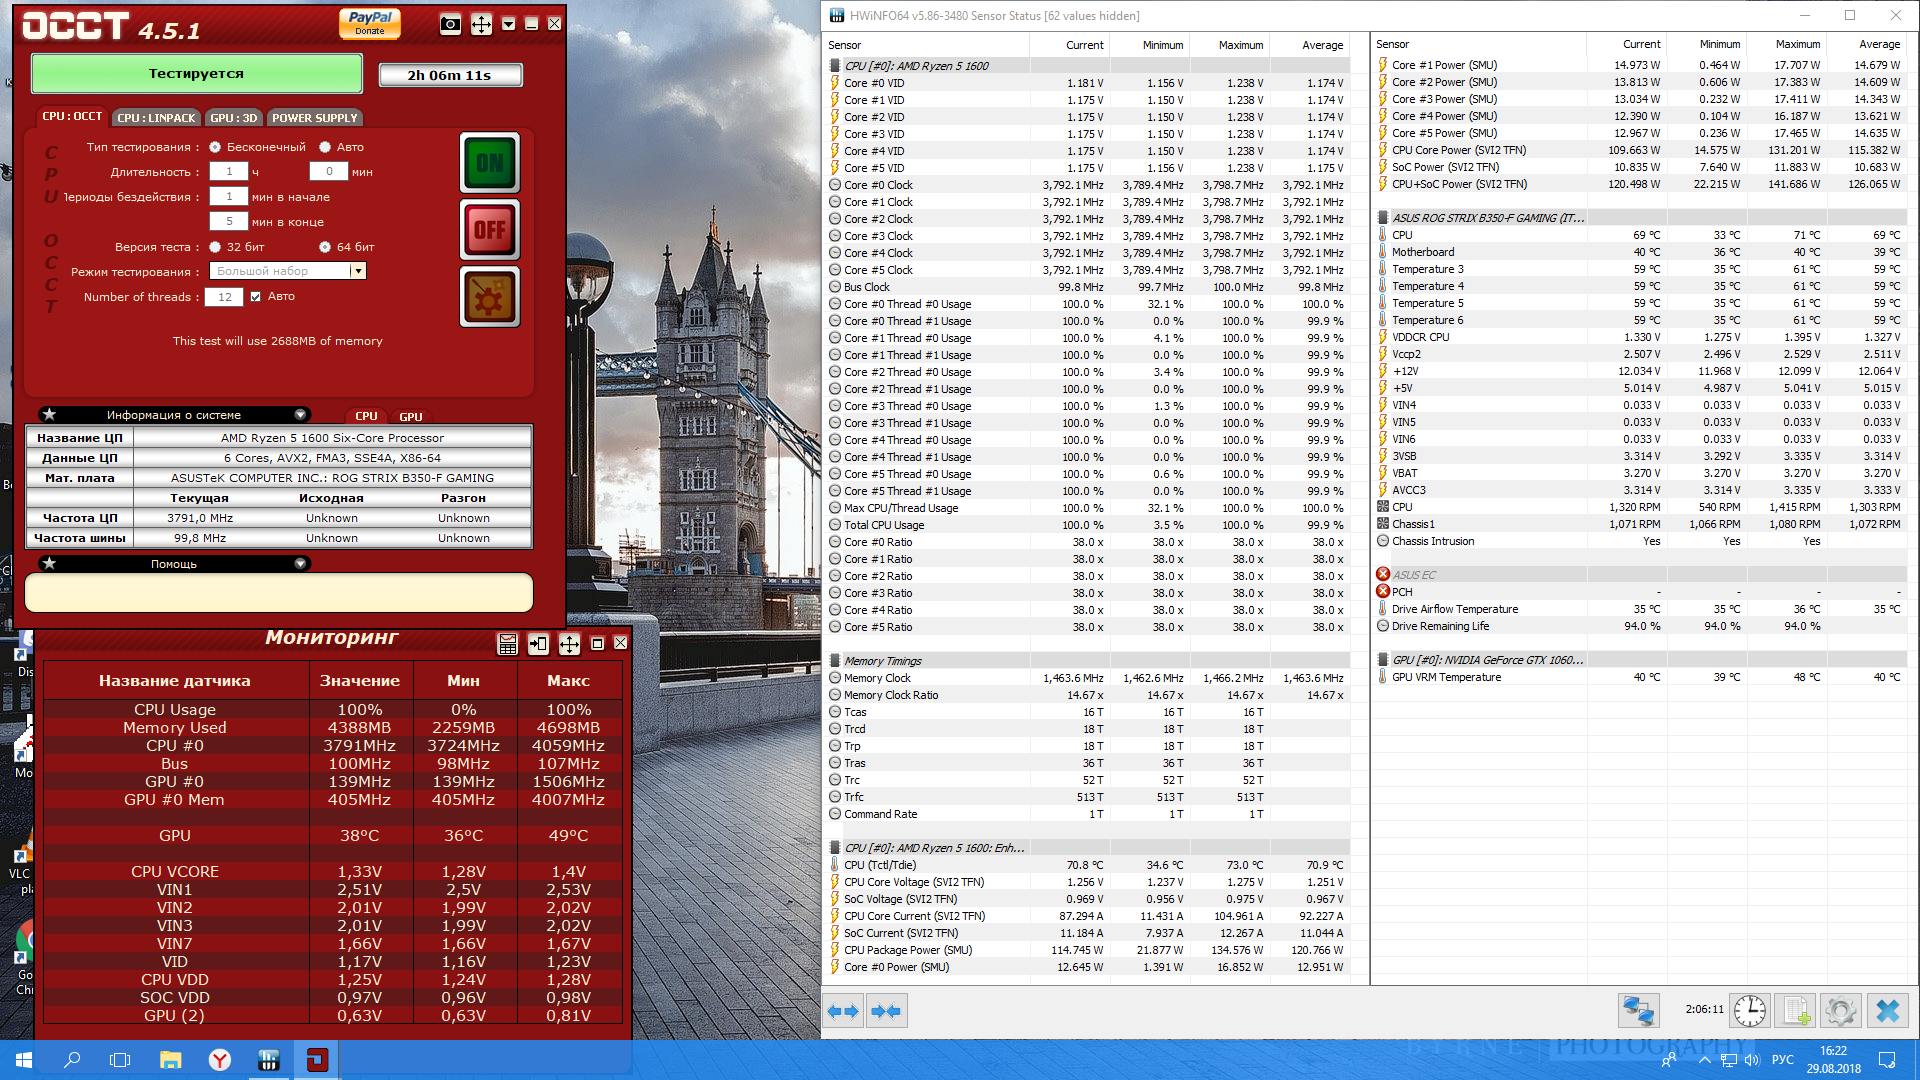The width and height of the screenshot is (1920, 1080).
Task: Click HWiNFO expand columns arrows icon
Action: tap(843, 1011)
